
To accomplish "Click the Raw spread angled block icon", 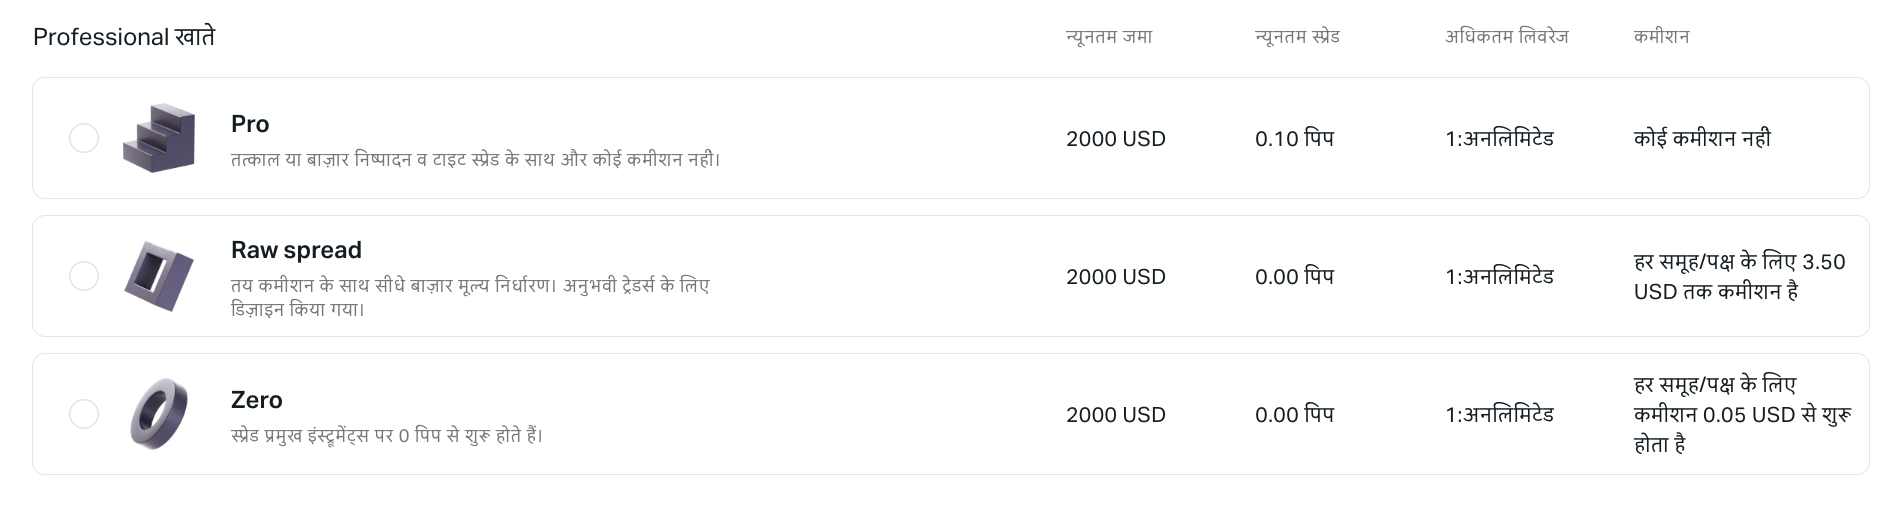I will click(x=159, y=276).
